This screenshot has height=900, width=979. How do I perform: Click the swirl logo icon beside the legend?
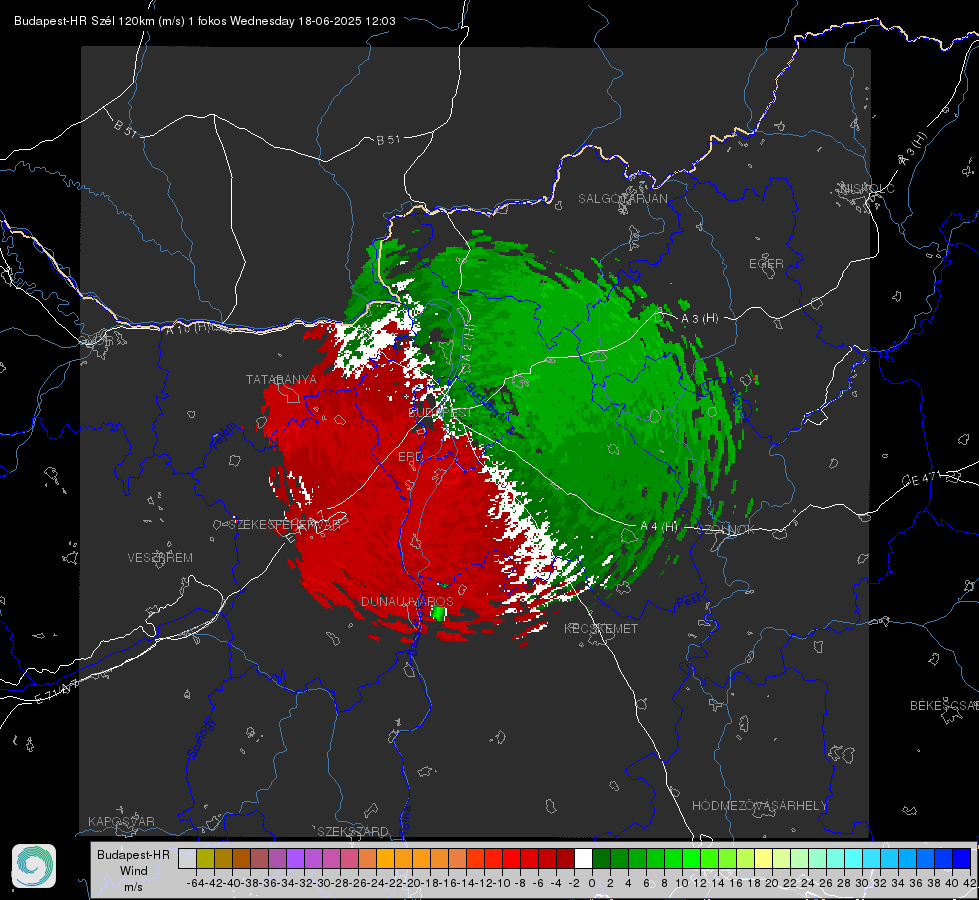coord(34,866)
